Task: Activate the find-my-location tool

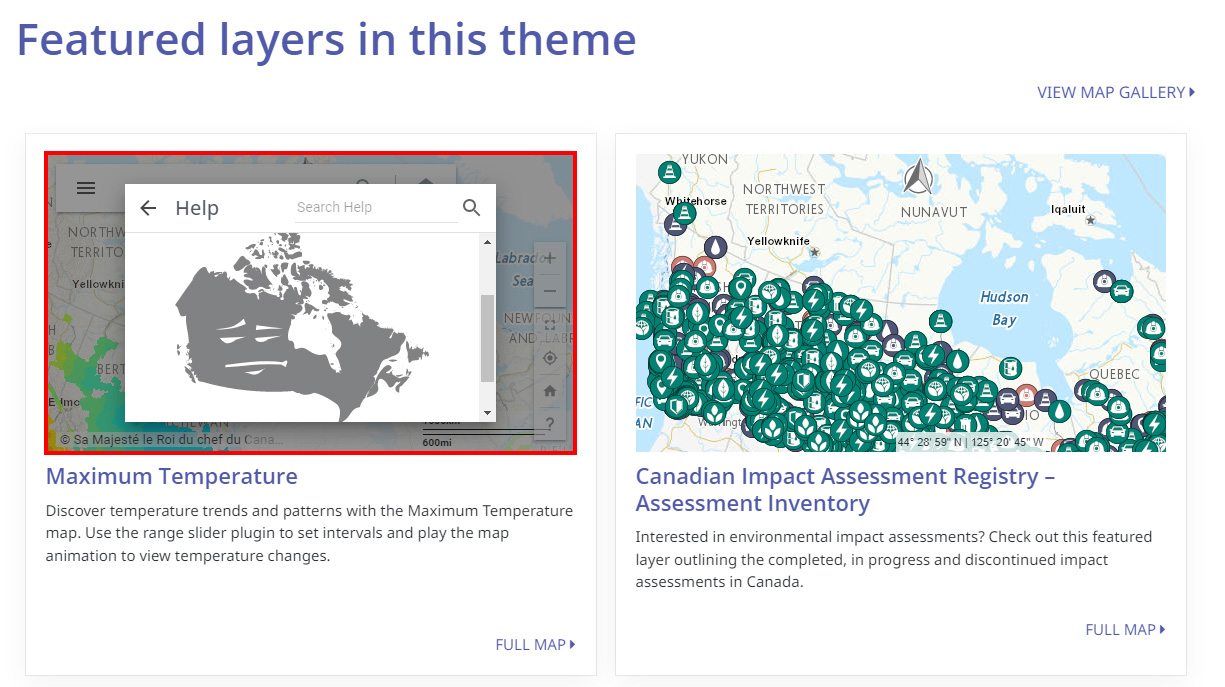Action: [x=549, y=357]
